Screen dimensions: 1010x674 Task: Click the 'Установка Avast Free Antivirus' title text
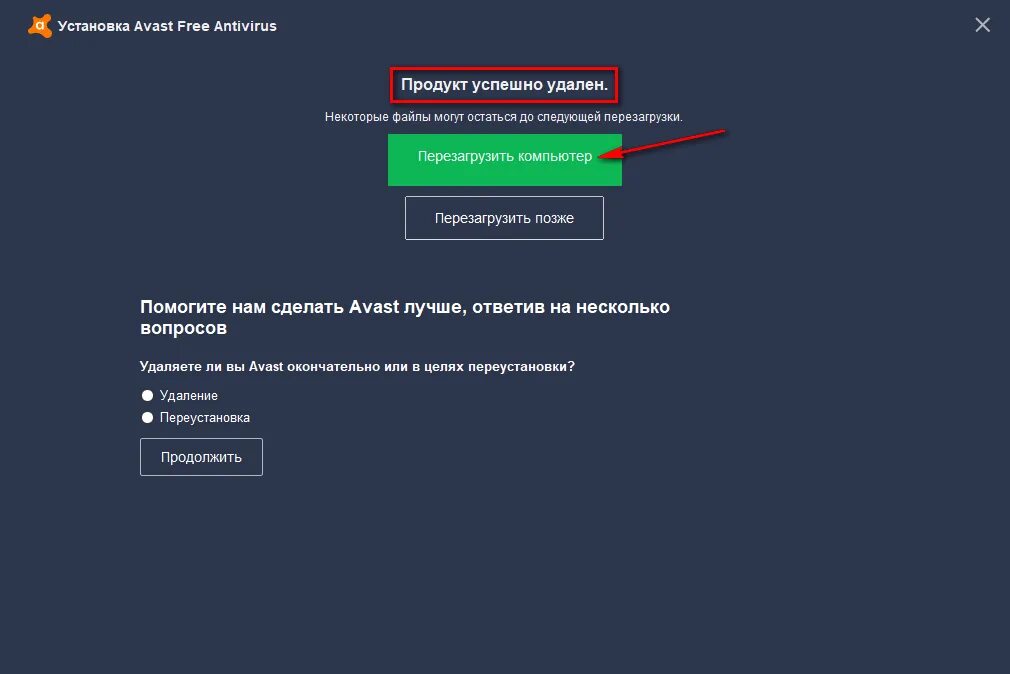167,26
